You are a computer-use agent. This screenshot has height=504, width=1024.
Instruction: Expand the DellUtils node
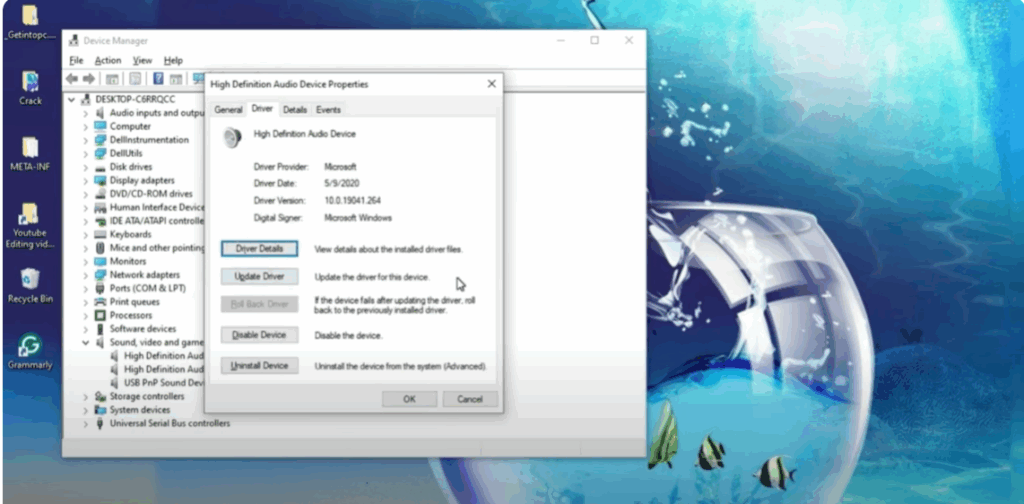85,153
